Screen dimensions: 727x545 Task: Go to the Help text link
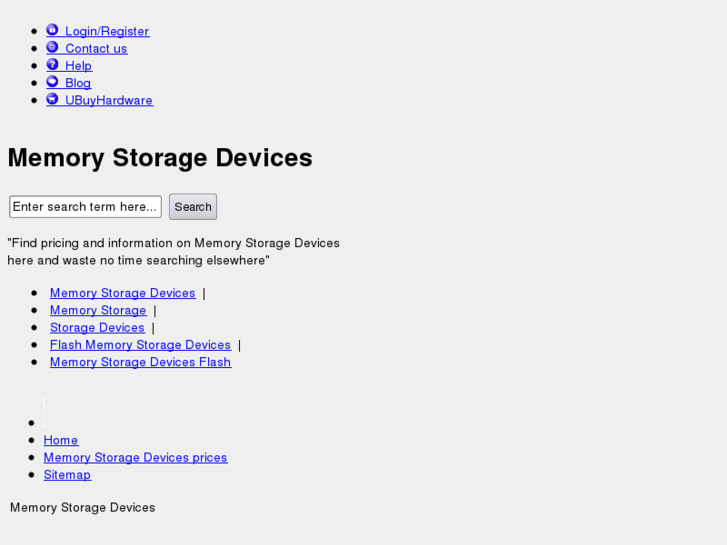(78, 66)
